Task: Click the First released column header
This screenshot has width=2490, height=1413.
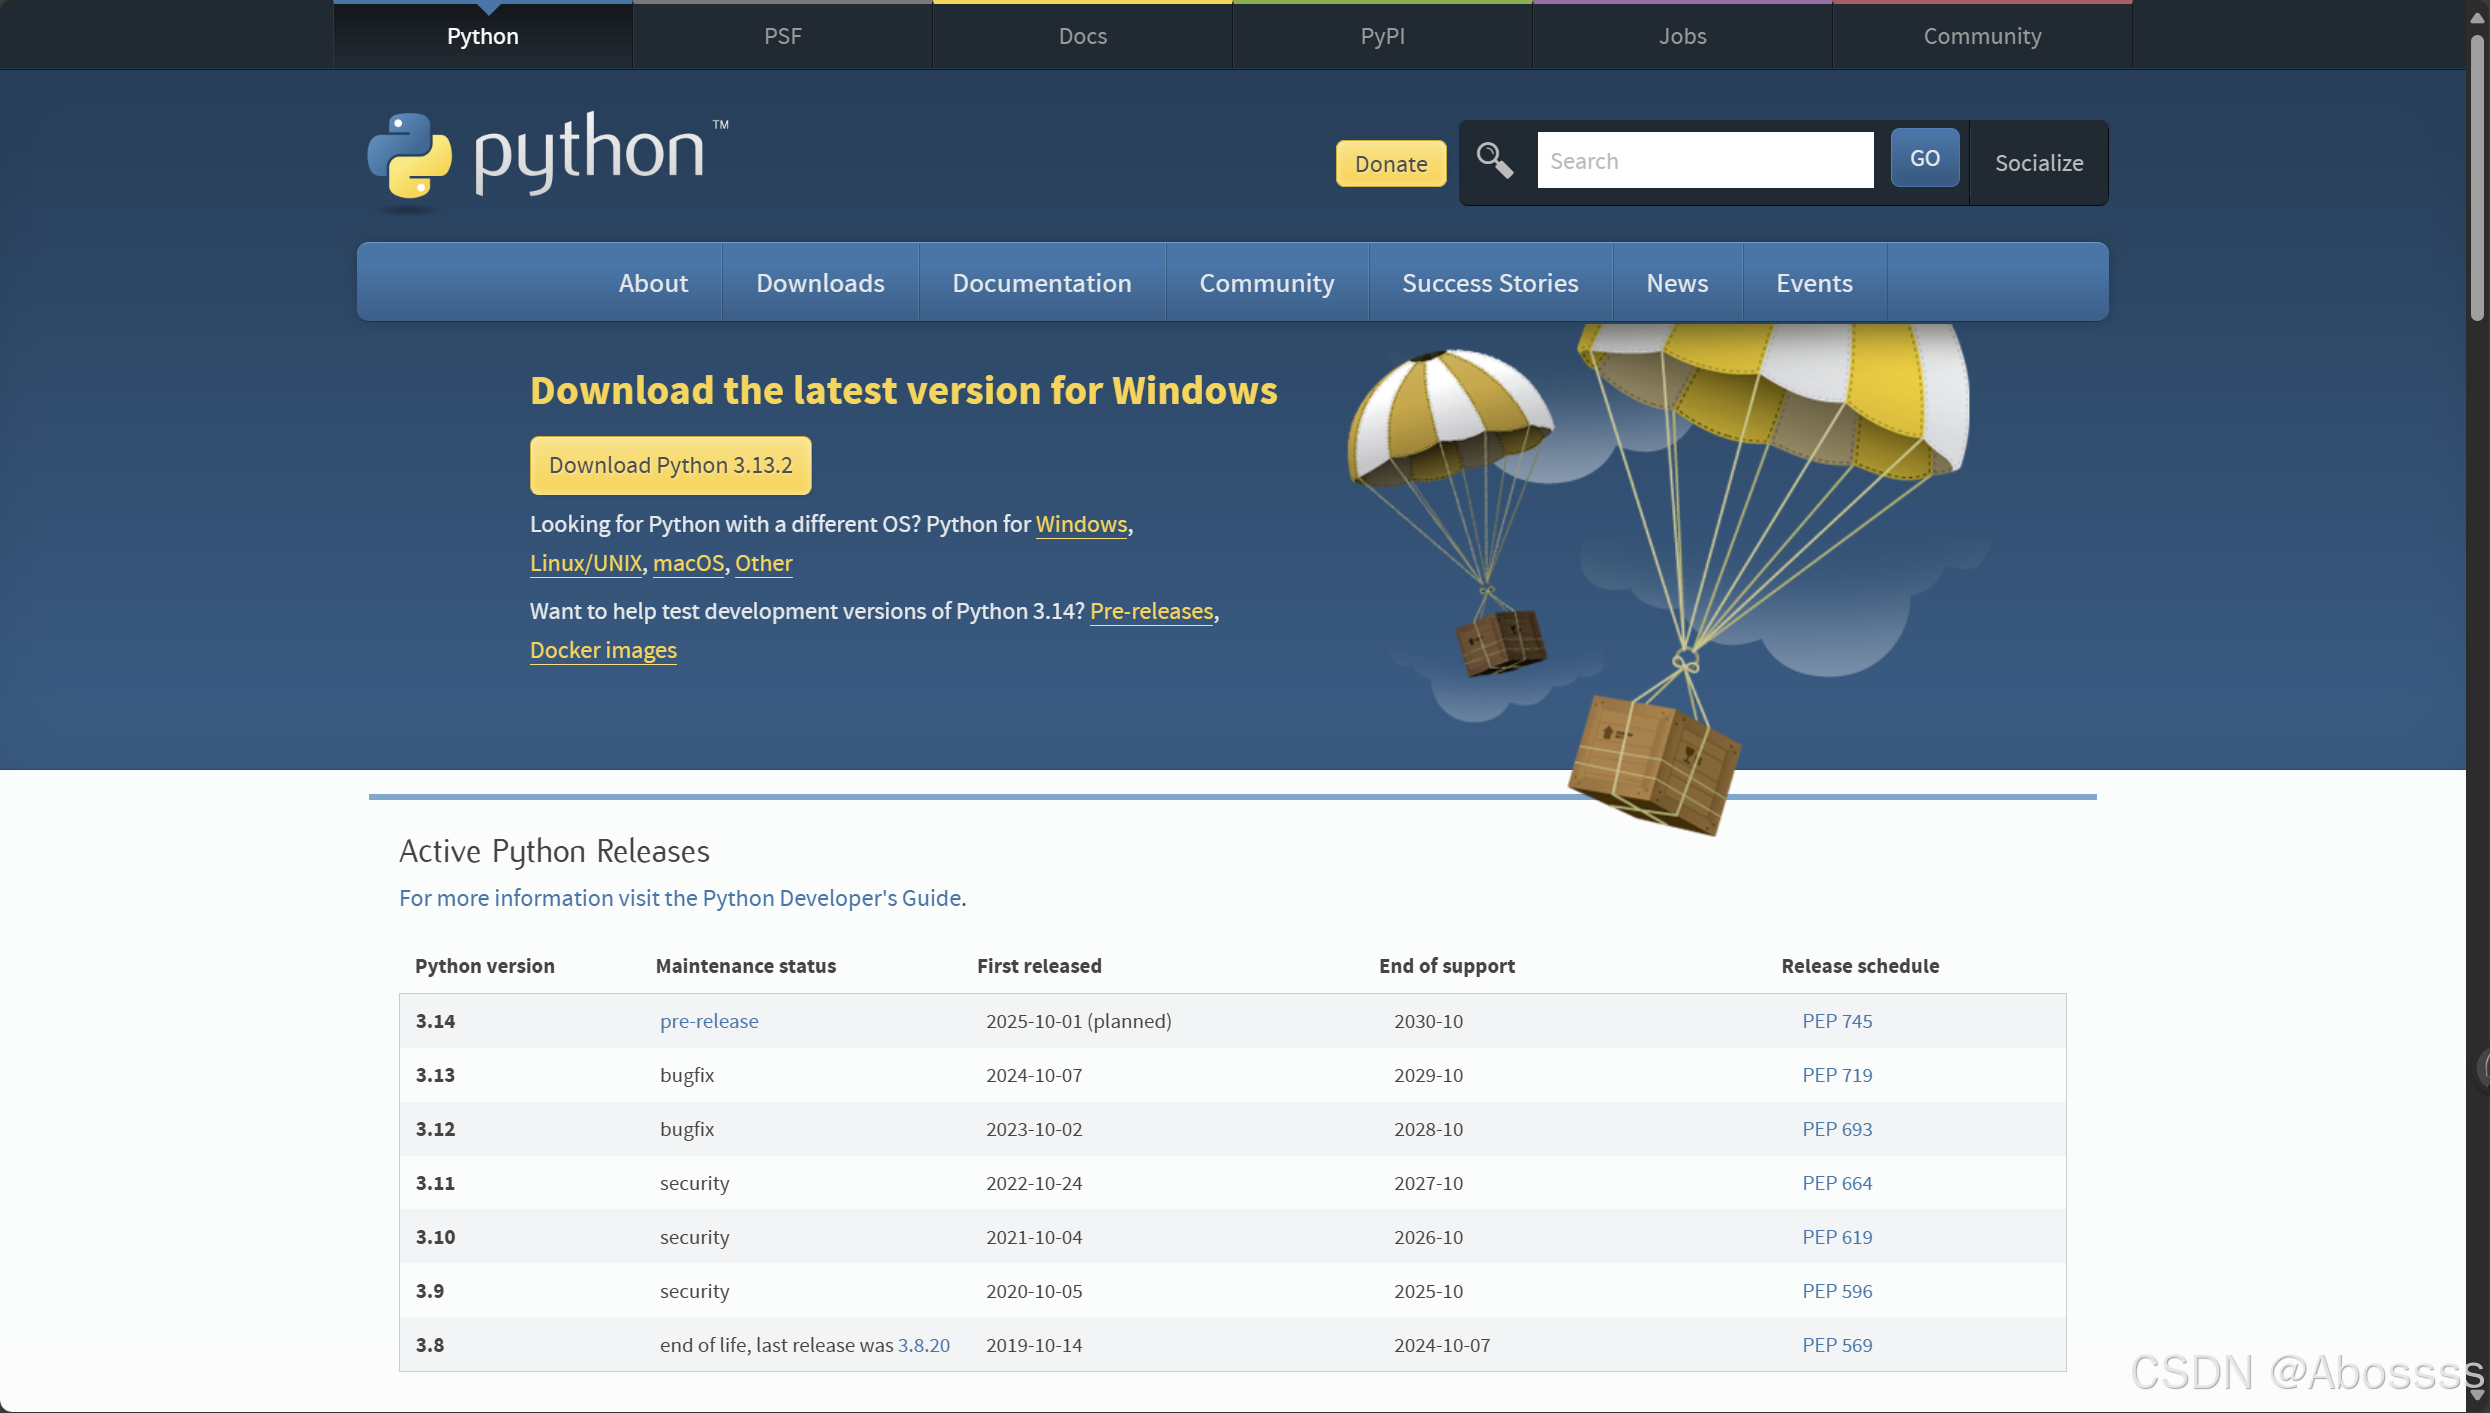Action: (1039, 966)
